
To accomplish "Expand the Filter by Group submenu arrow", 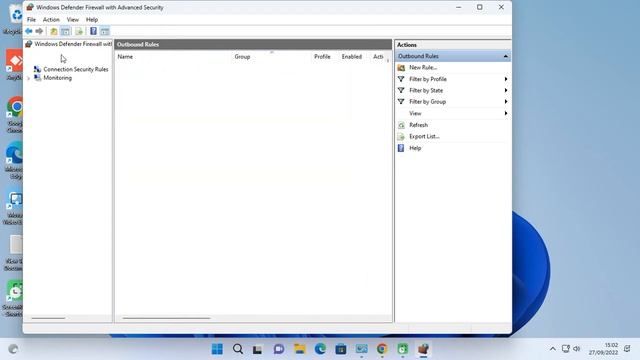I will click(x=506, y=102).
